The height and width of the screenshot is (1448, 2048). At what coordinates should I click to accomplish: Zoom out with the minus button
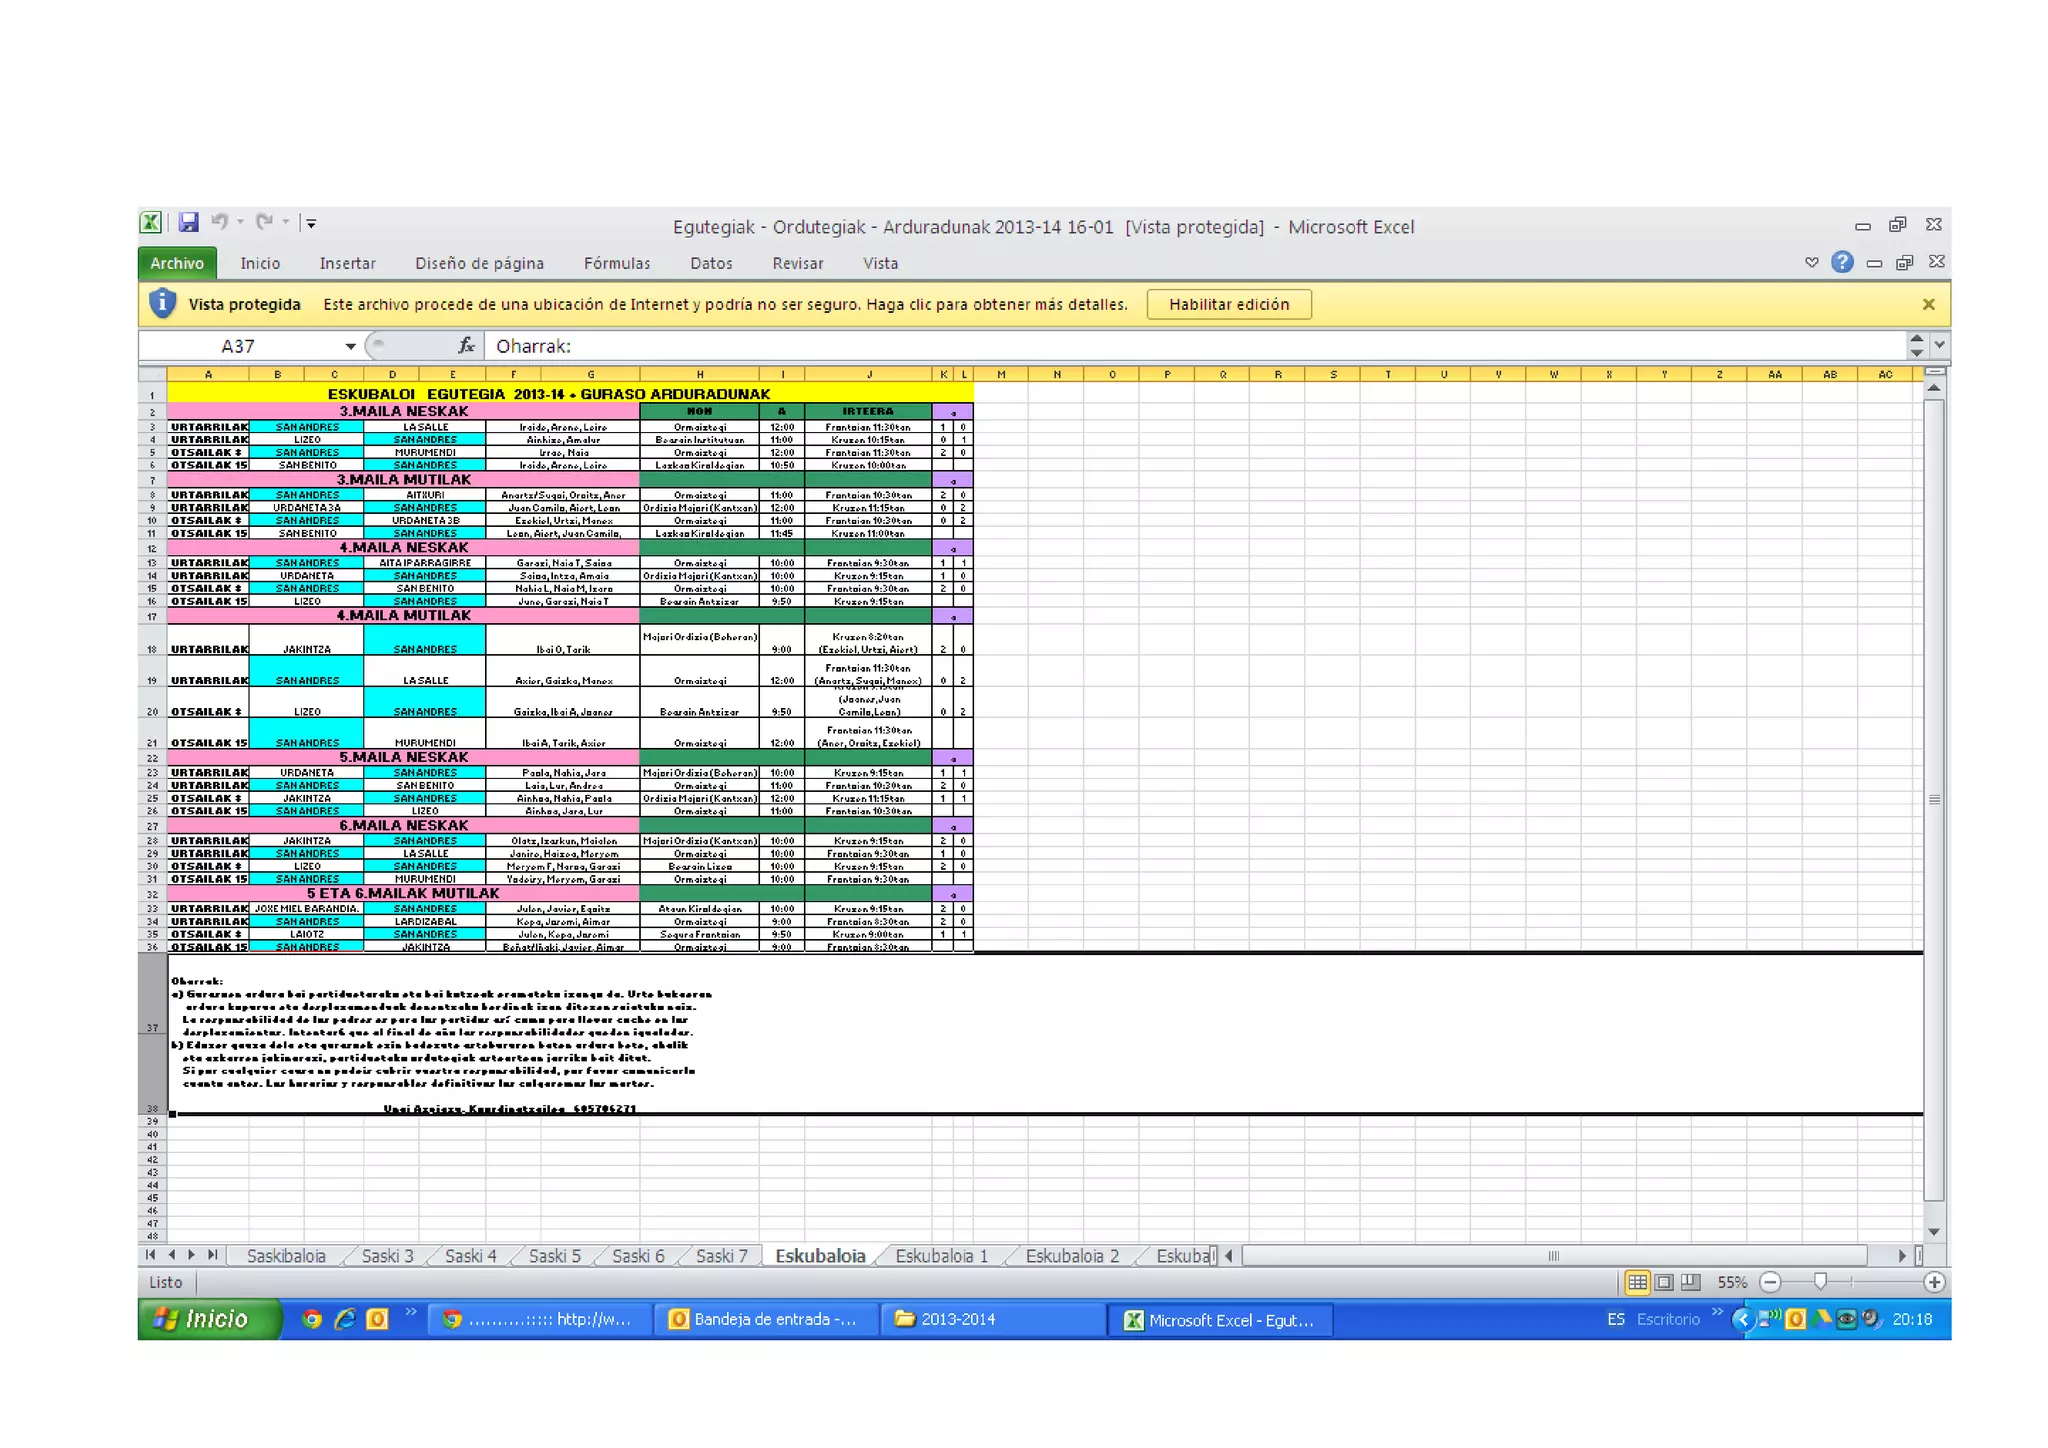click(x=1770, y=1283)
